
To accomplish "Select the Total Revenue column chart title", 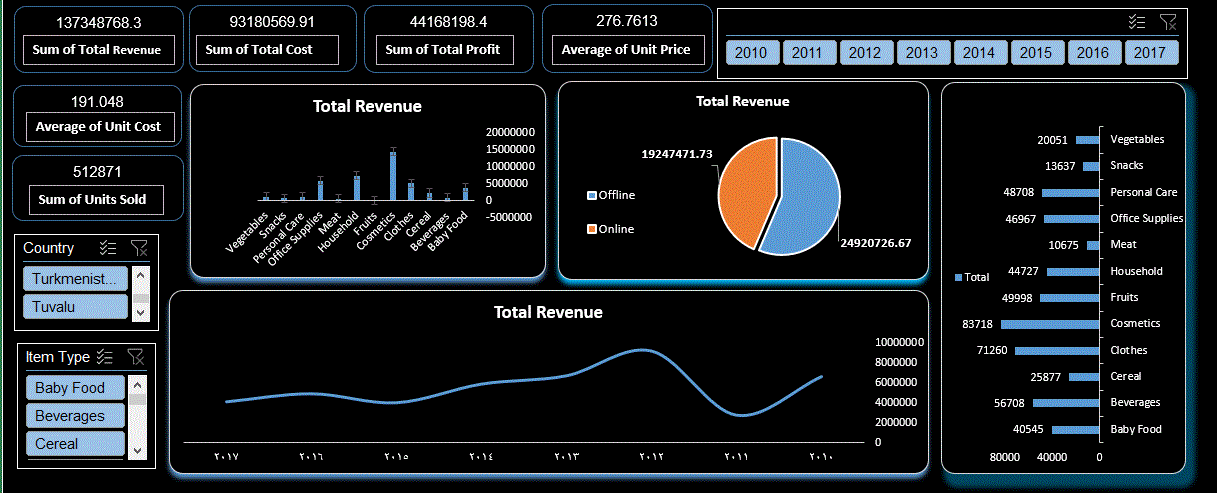I will (367, 106).
